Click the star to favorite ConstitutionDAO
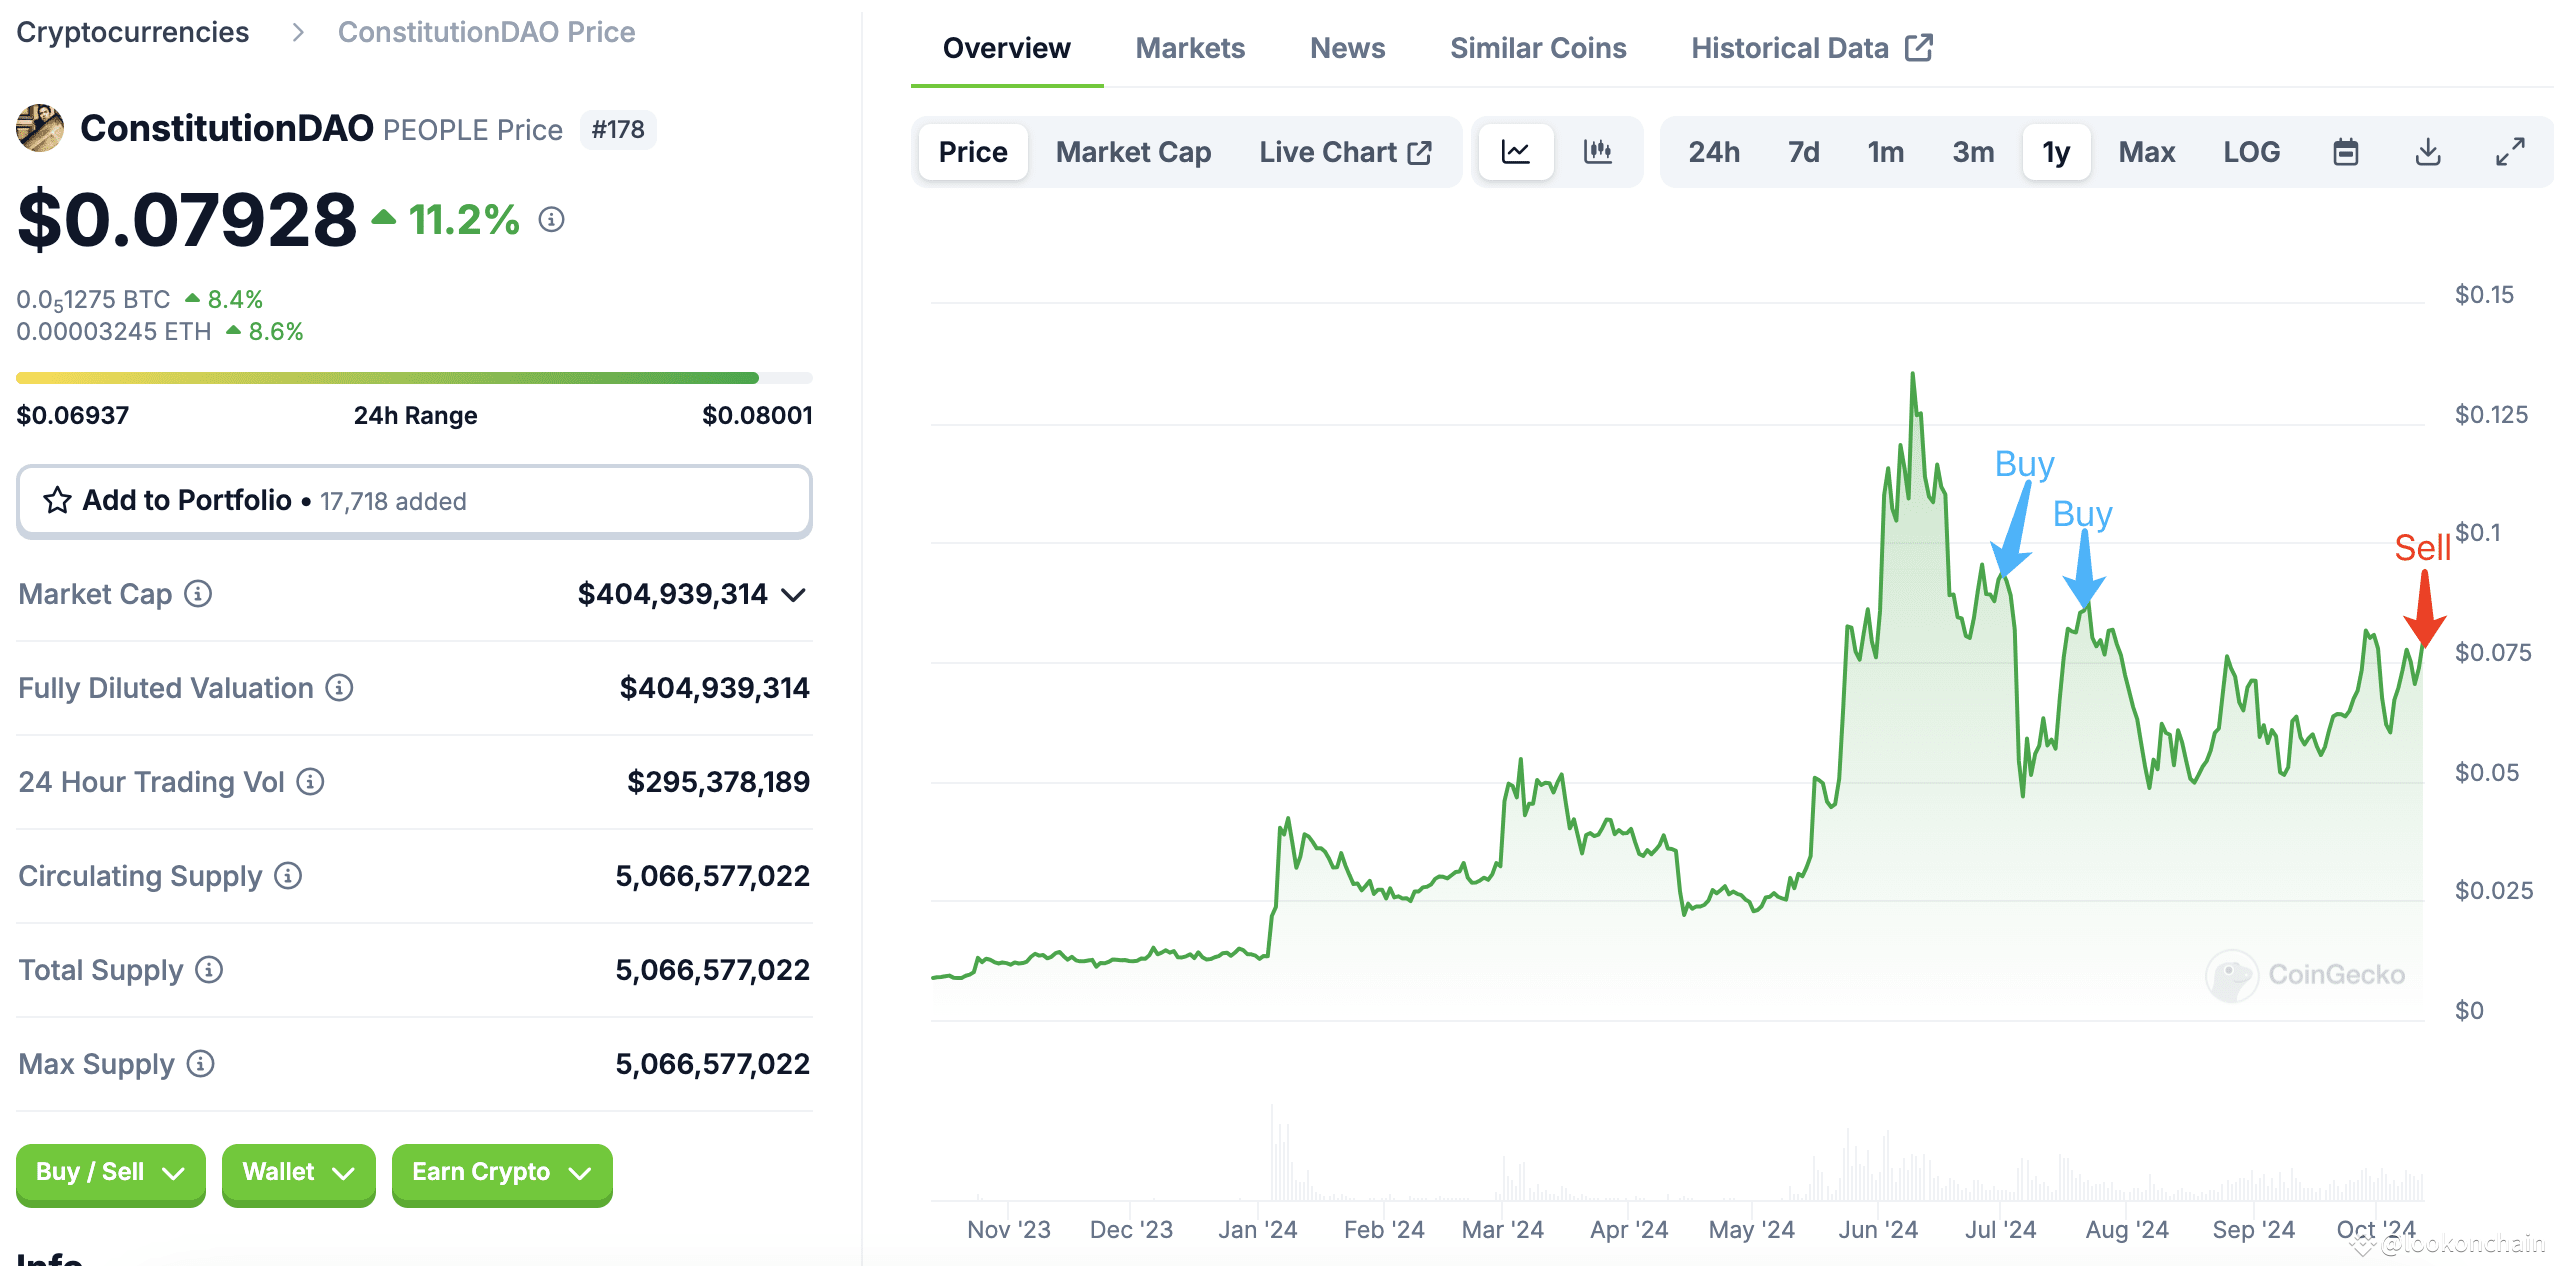The height and width of the screenshot is (1266, 2554). pyautogui.click(x=57, y=500)
